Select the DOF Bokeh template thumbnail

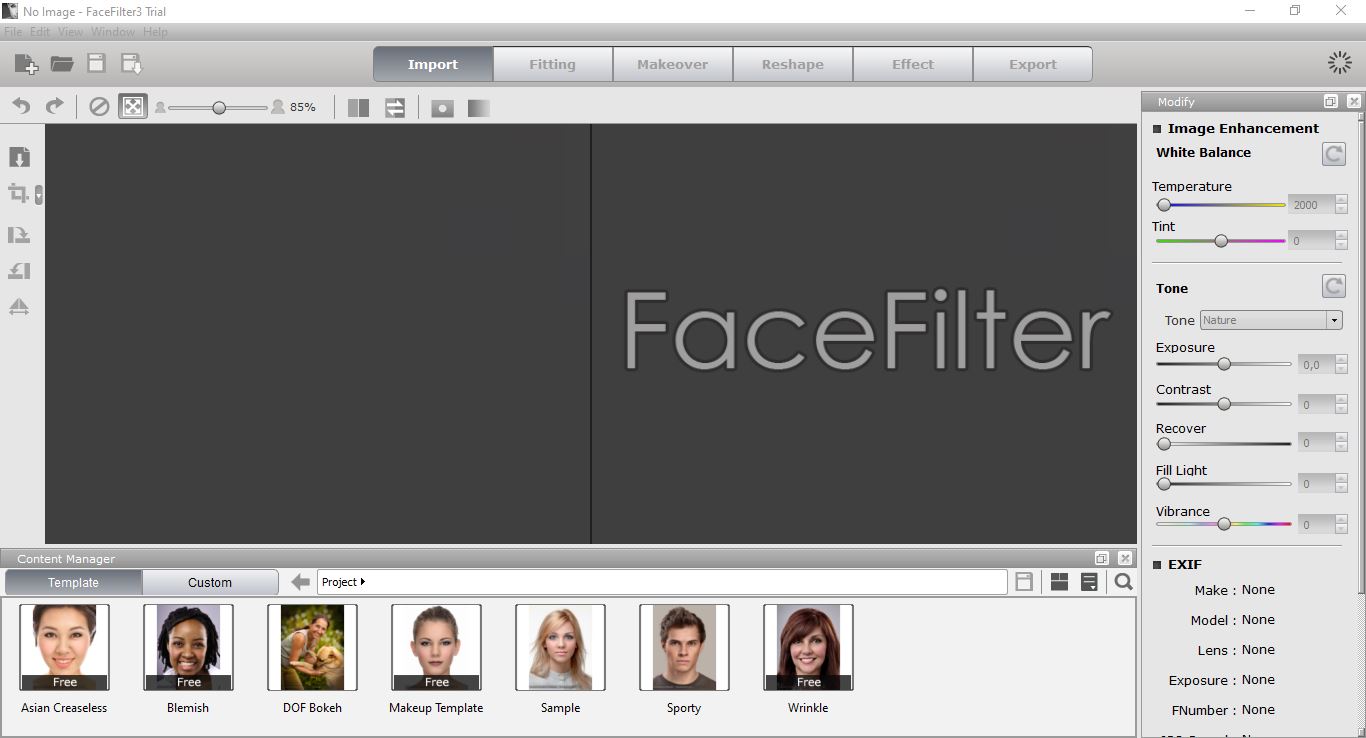[x=312, y=647]
